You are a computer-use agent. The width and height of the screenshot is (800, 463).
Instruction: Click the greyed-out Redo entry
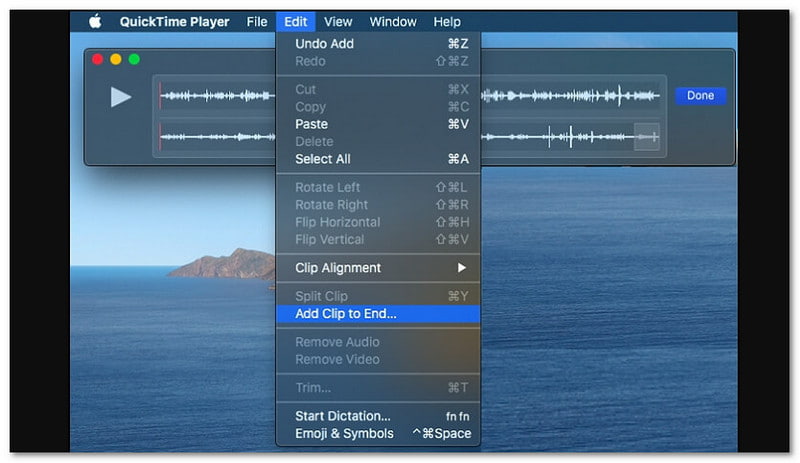pos(378,61)
